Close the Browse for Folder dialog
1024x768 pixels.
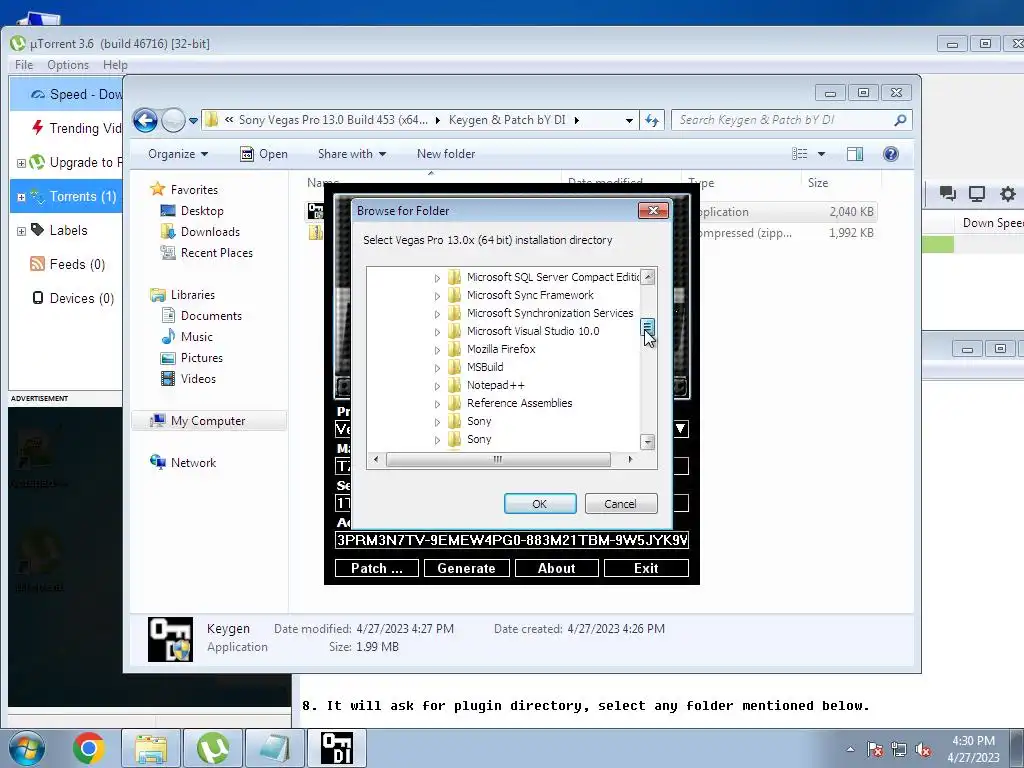coord(653,210)
